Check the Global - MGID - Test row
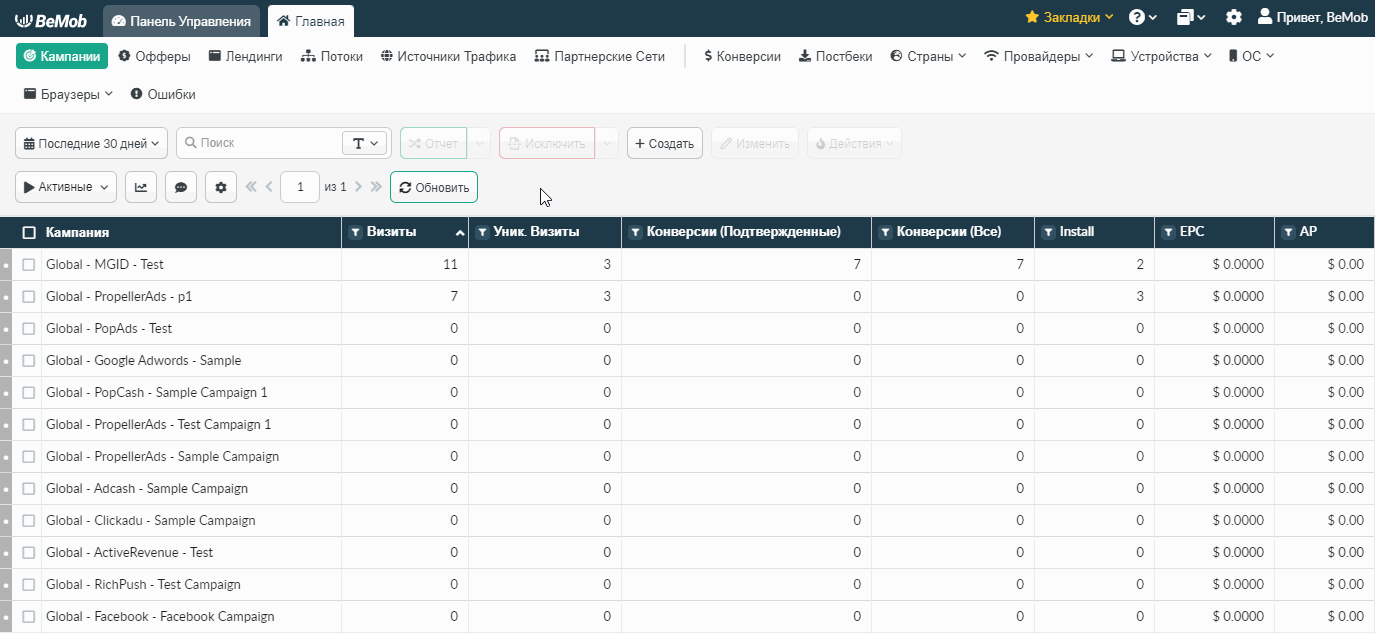This screenshot has width=1375, height=634. 29,264
